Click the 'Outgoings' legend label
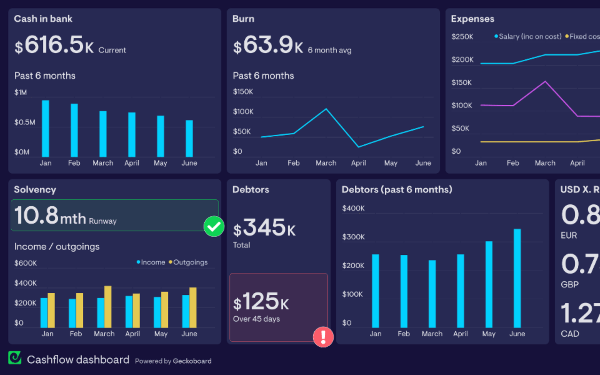Image resolution: width=600 pixels, height=375 pixels. (x=191, y=262)
